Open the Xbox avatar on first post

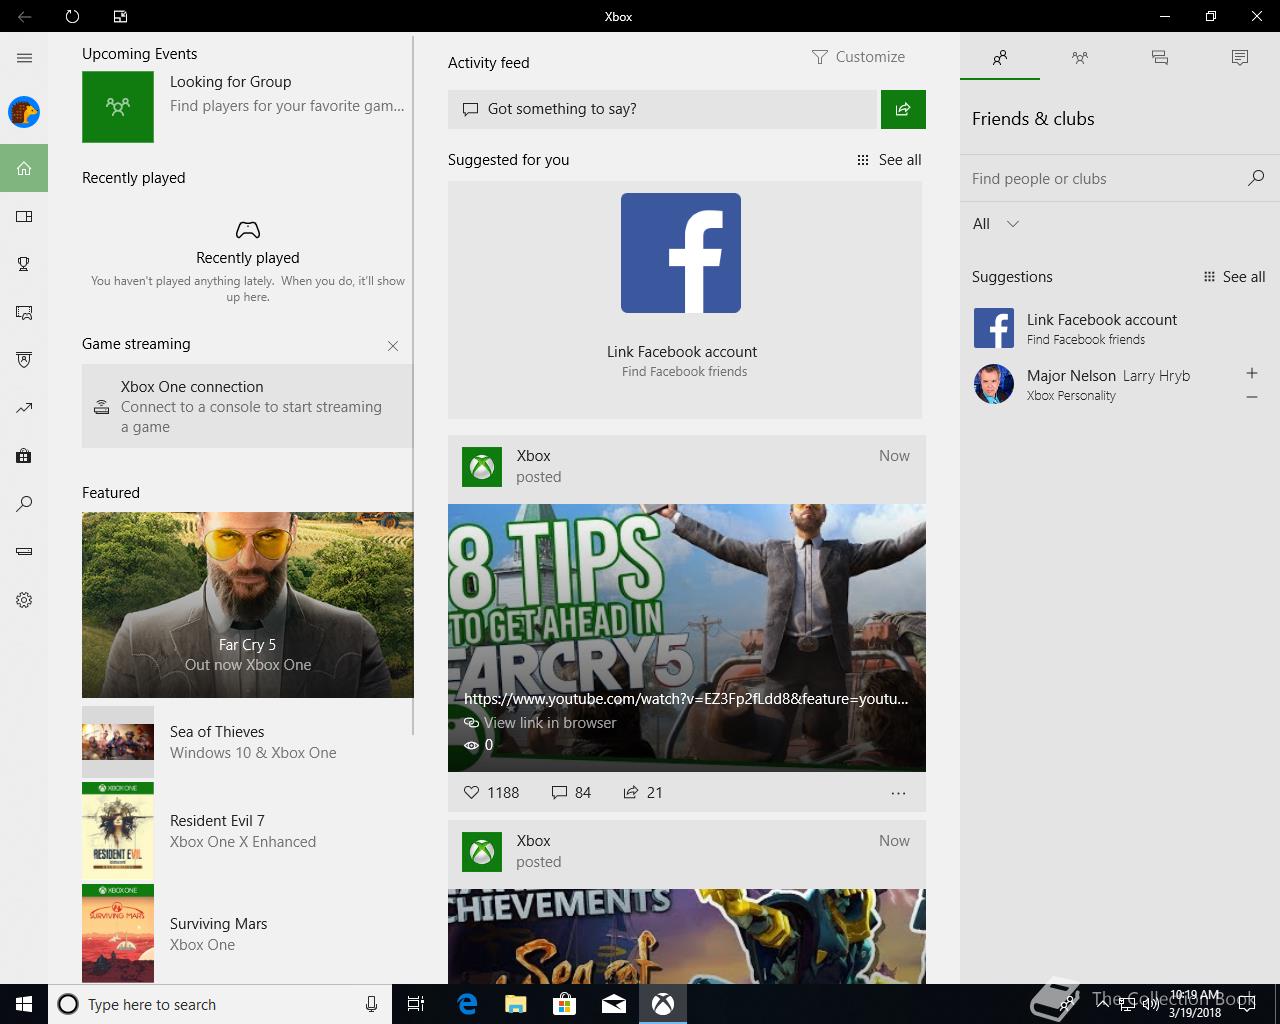pos(482,467)
